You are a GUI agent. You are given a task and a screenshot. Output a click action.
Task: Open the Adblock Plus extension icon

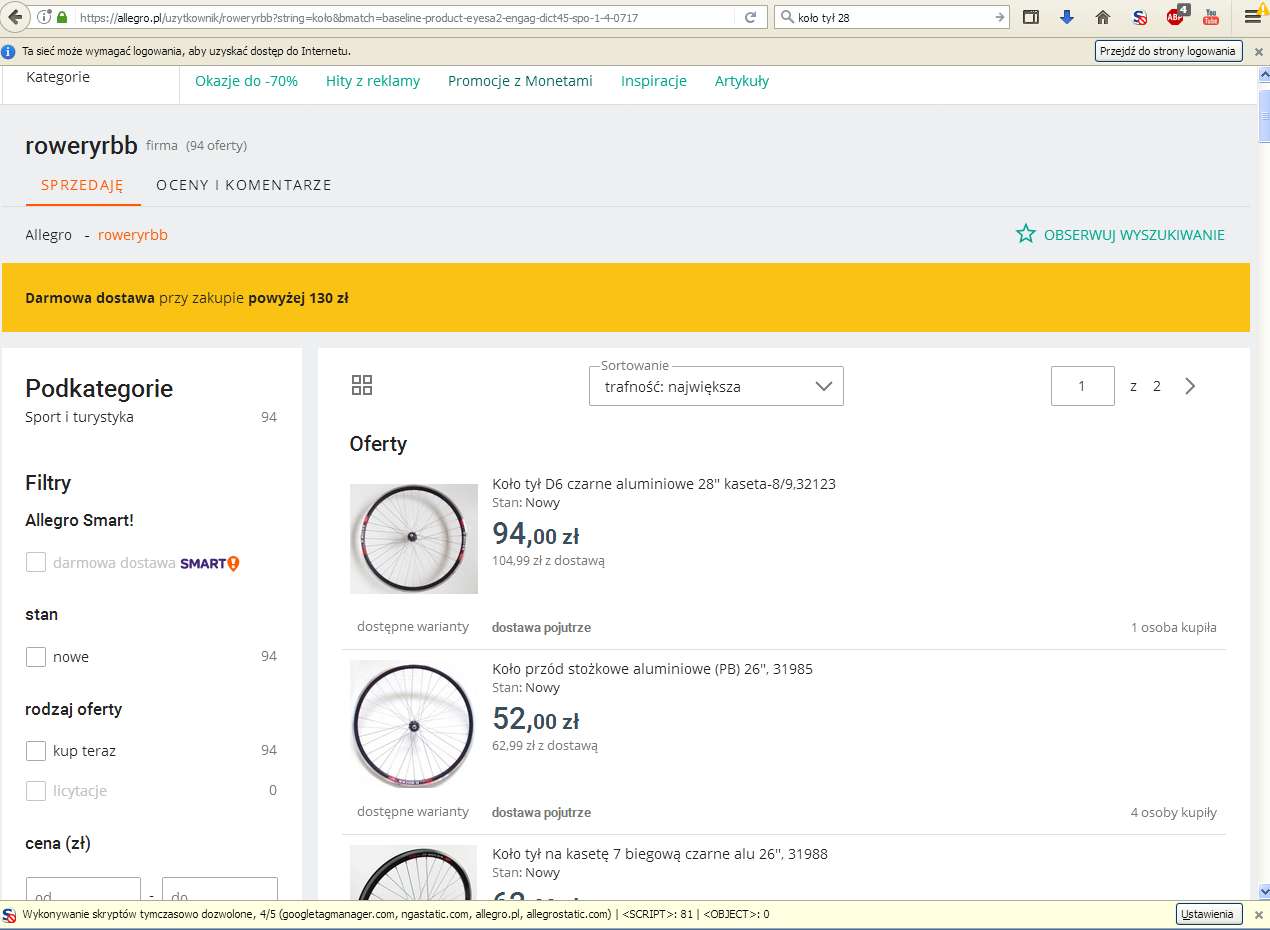pos(1176,17)
